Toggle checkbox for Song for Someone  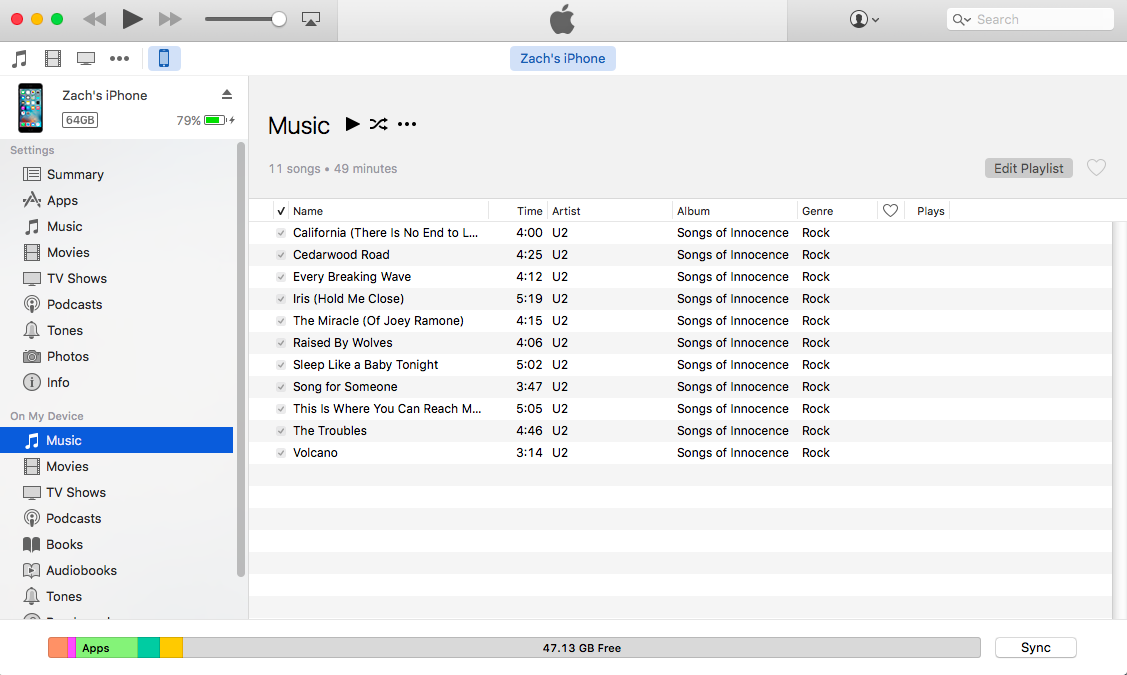[x=281, y=387]
